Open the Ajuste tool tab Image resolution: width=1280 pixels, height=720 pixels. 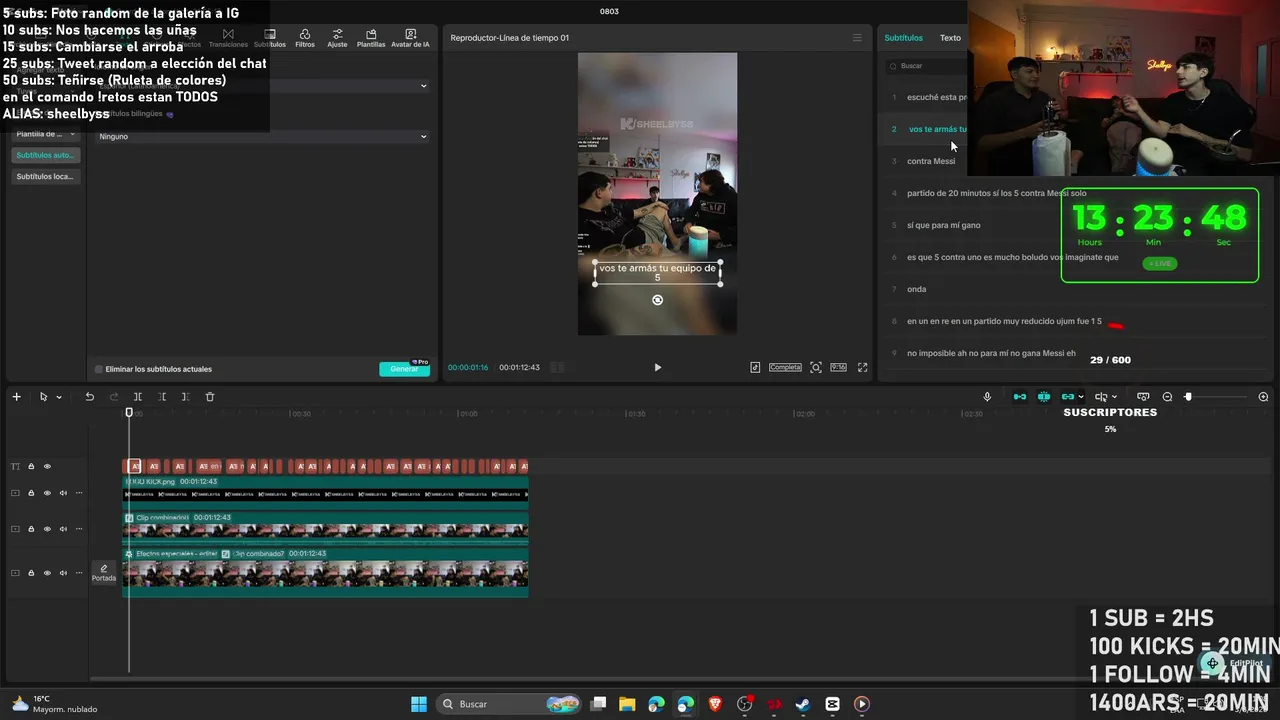(337, 38)
